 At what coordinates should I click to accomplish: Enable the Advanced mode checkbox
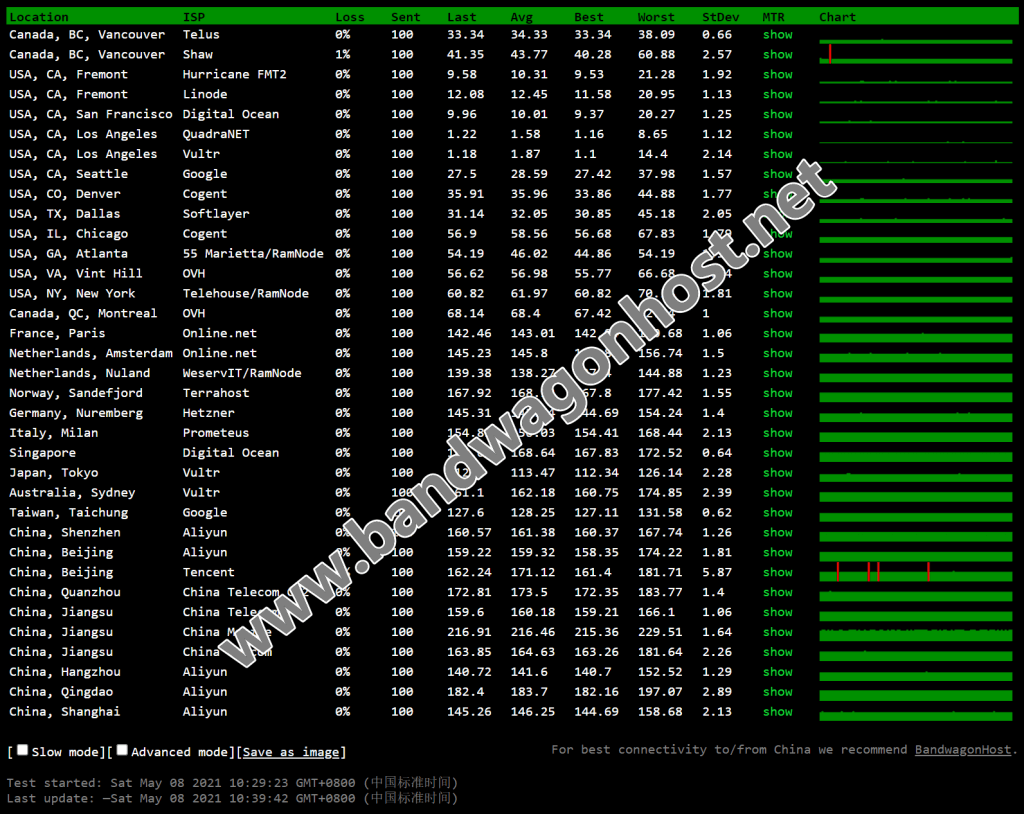point(122,750)
